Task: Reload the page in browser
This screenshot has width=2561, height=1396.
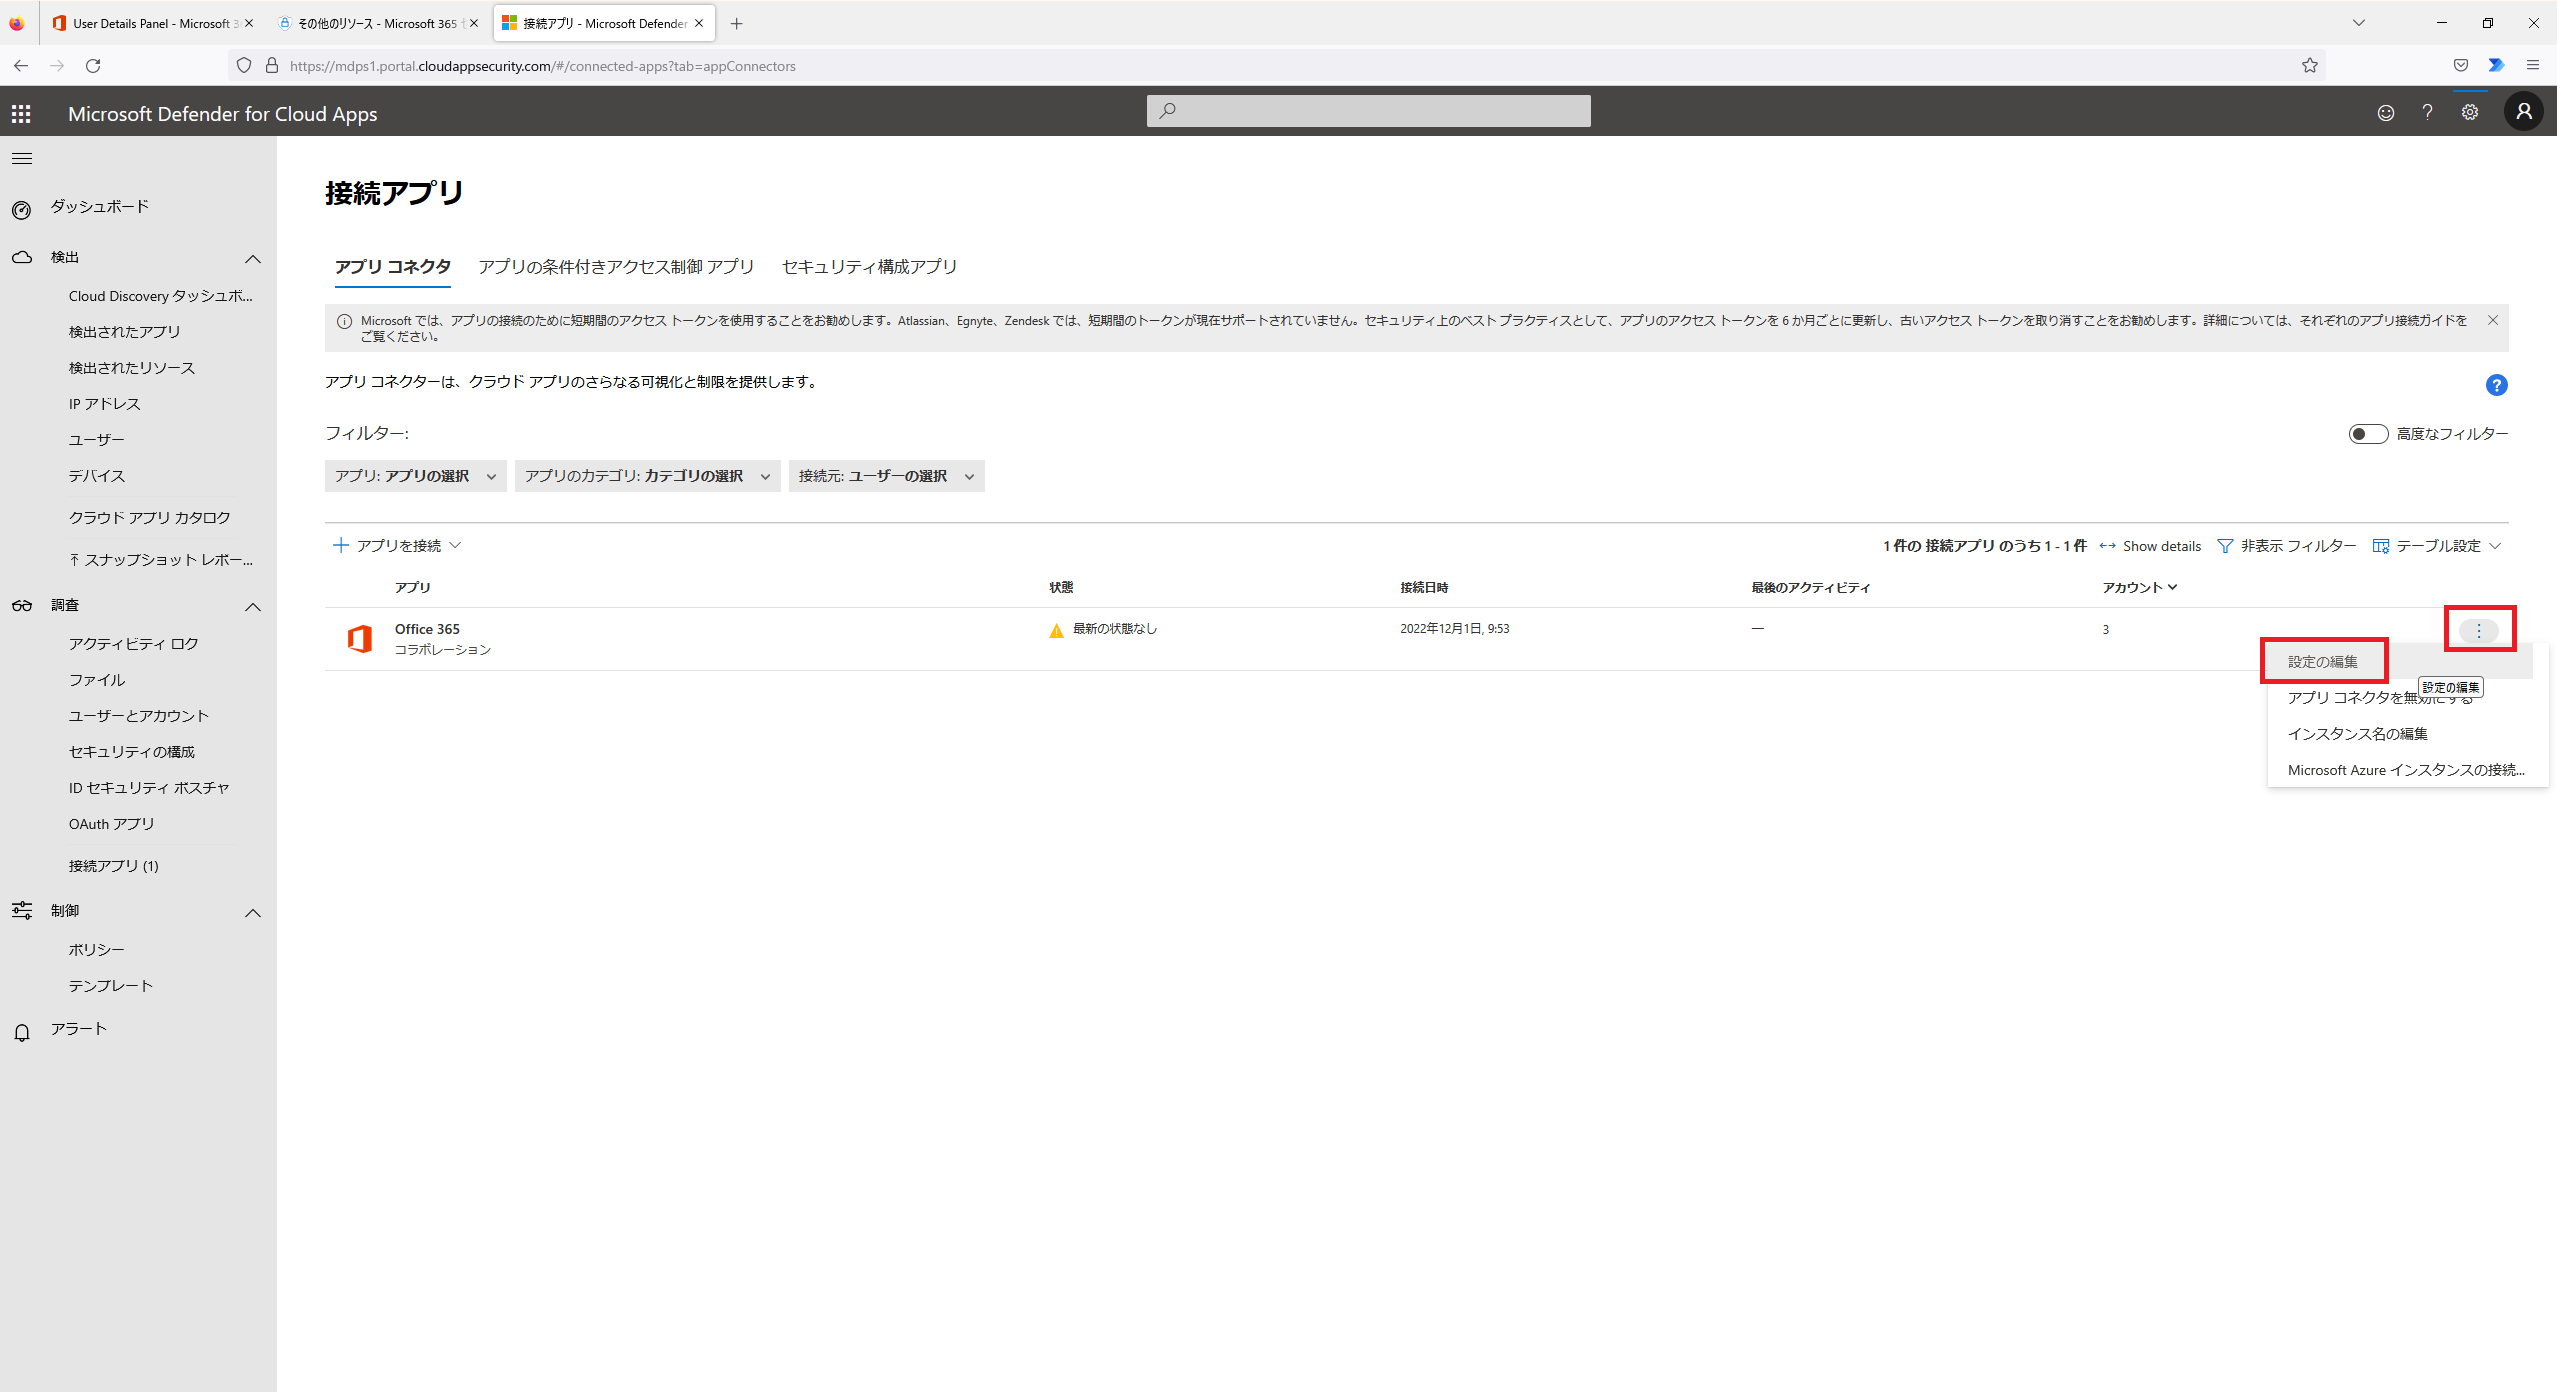Action: point(93,66)
